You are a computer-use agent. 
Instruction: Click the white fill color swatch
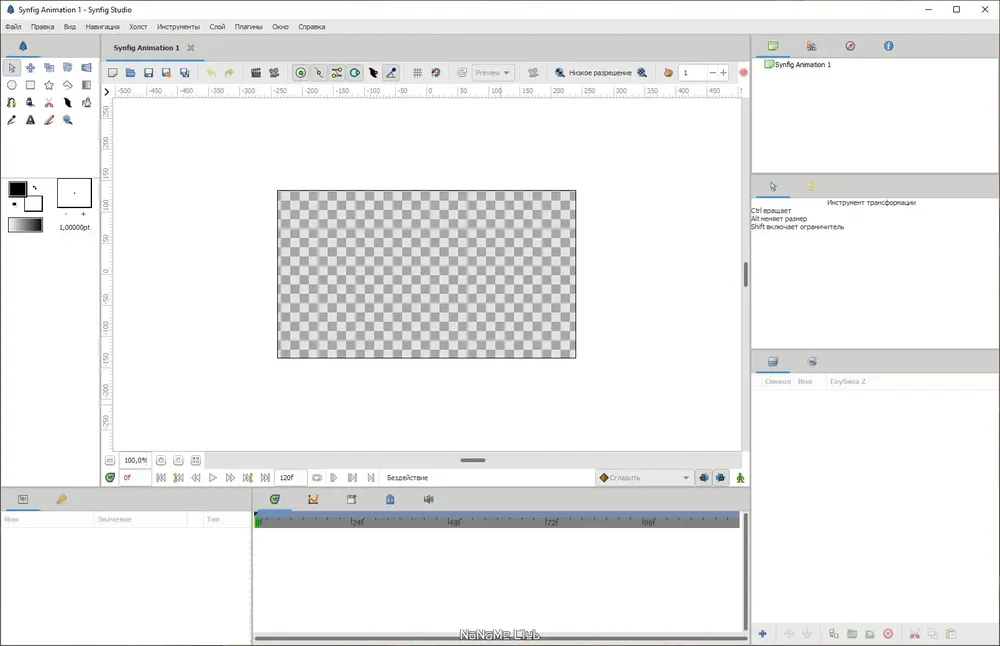pyautogui.click(x=34, y=204)
